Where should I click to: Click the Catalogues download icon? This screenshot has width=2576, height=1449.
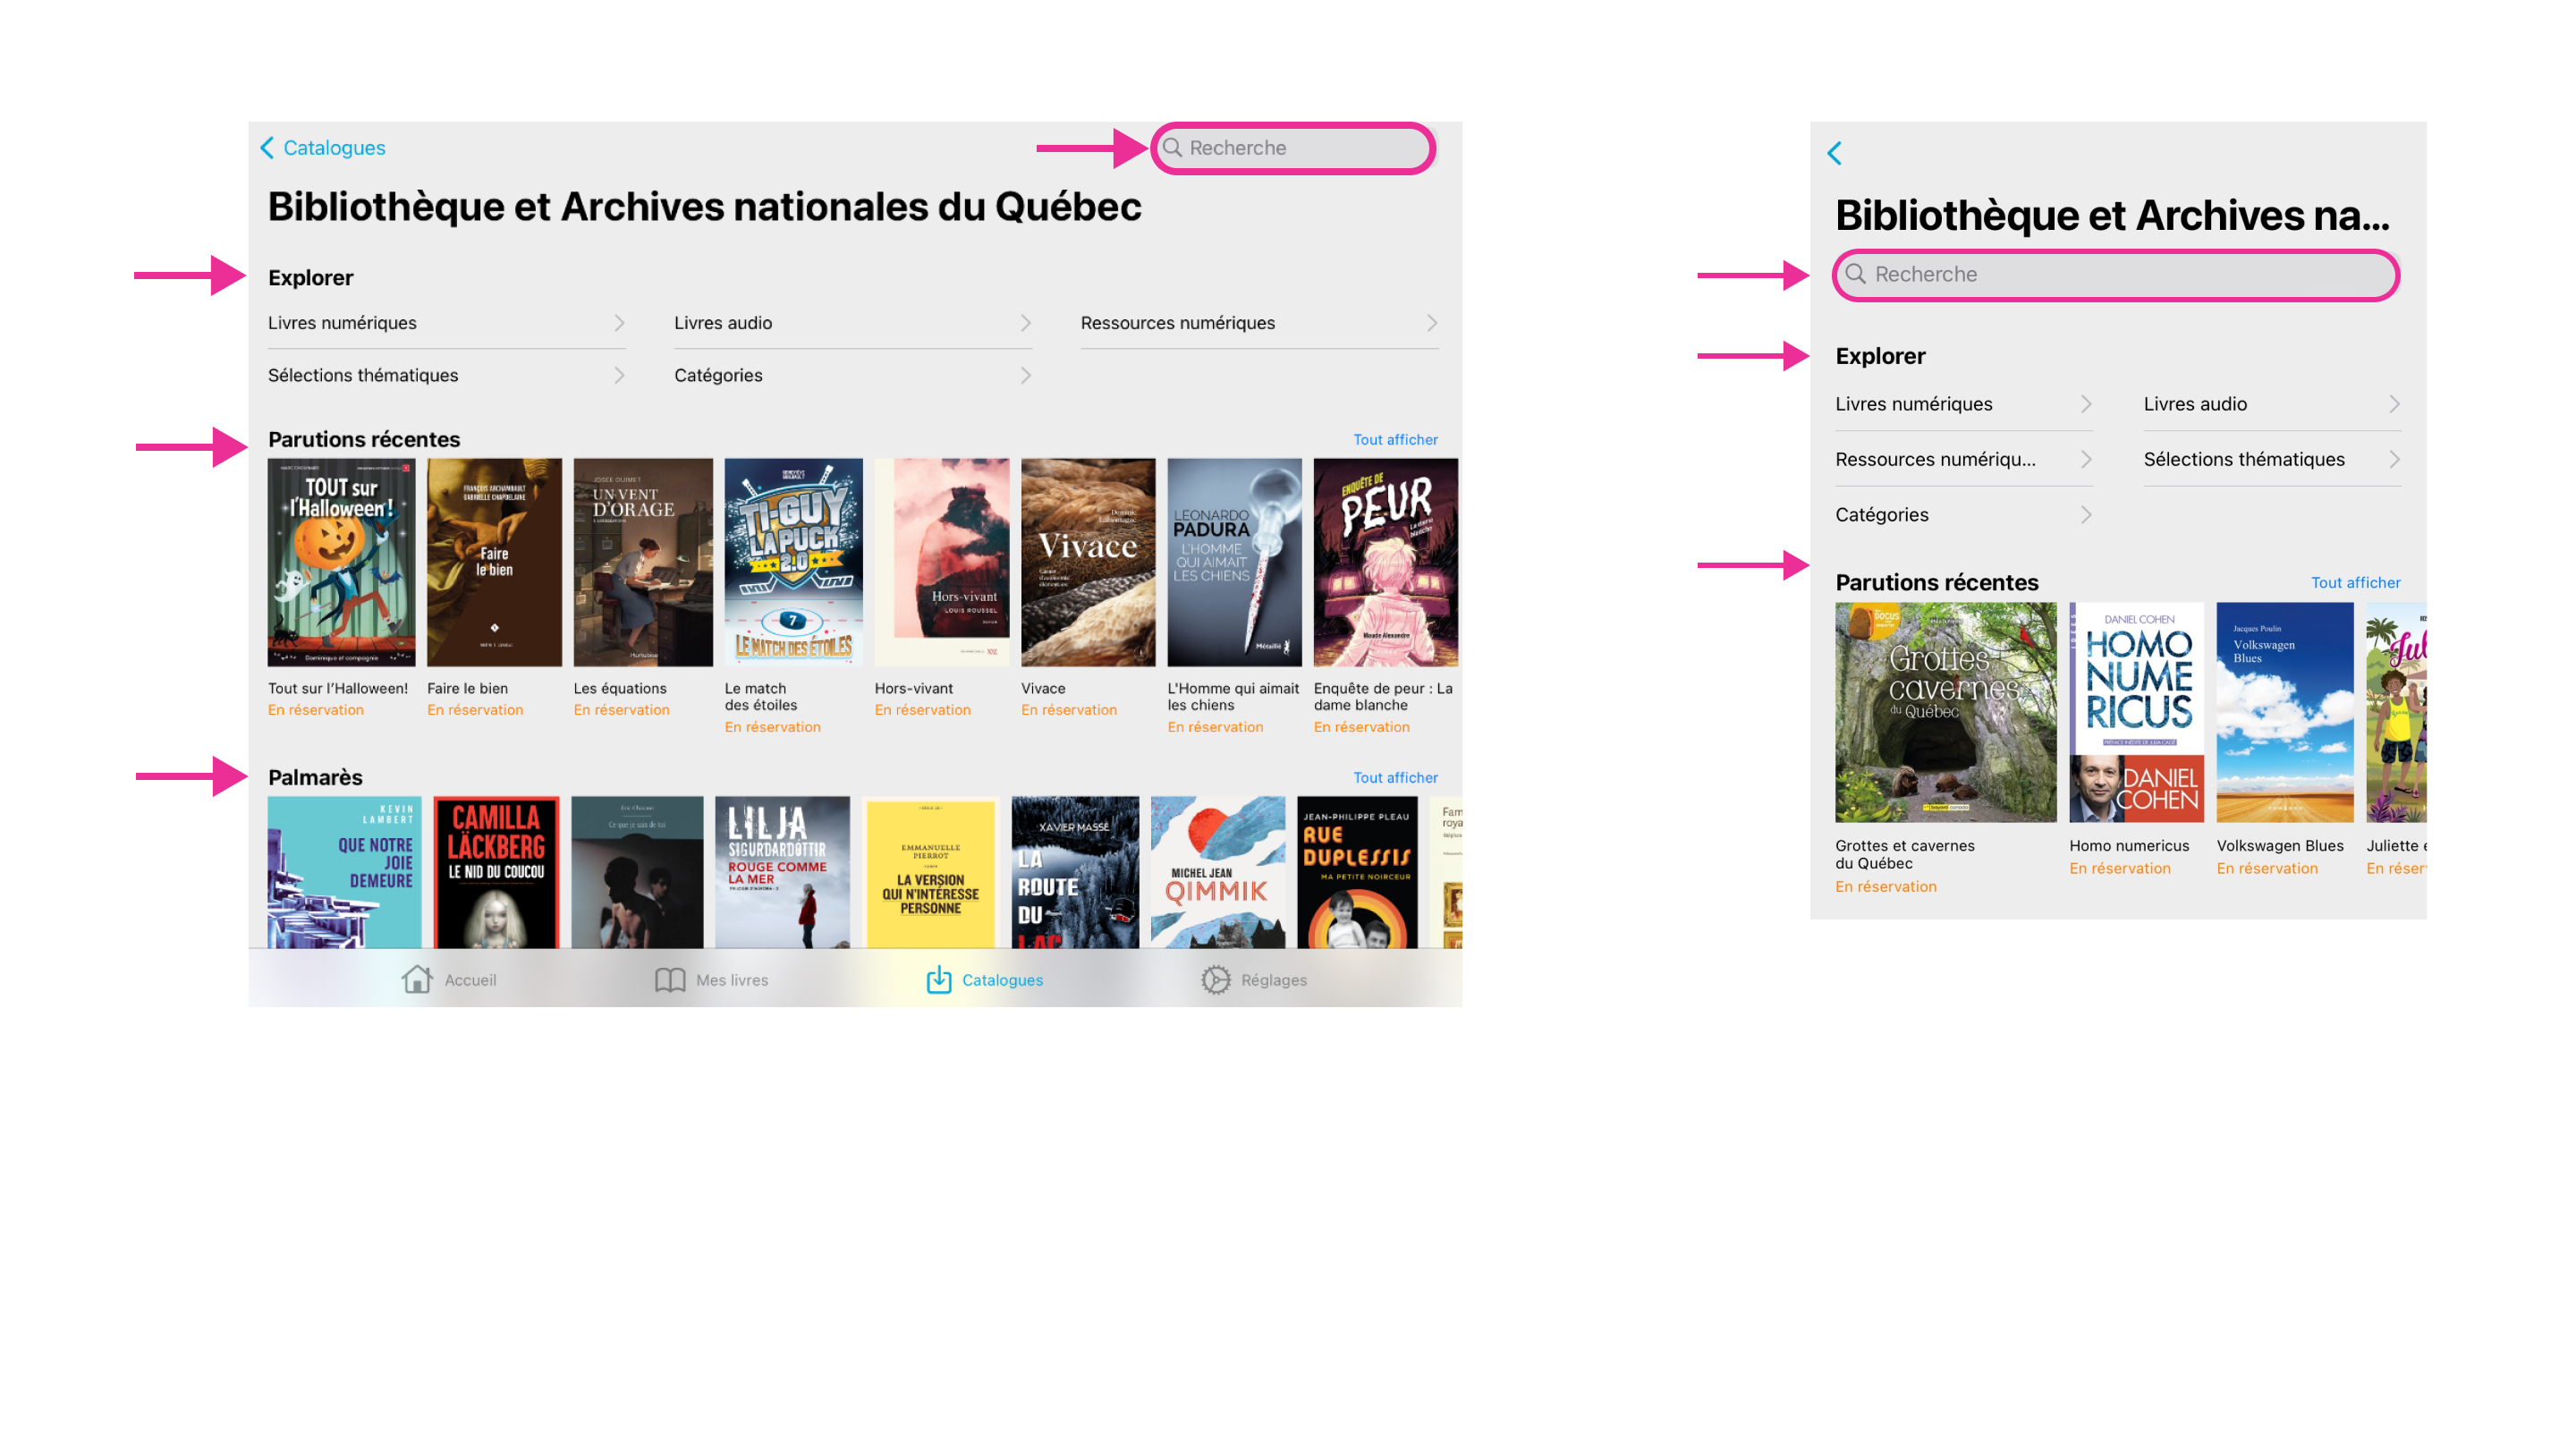point(939,979)
